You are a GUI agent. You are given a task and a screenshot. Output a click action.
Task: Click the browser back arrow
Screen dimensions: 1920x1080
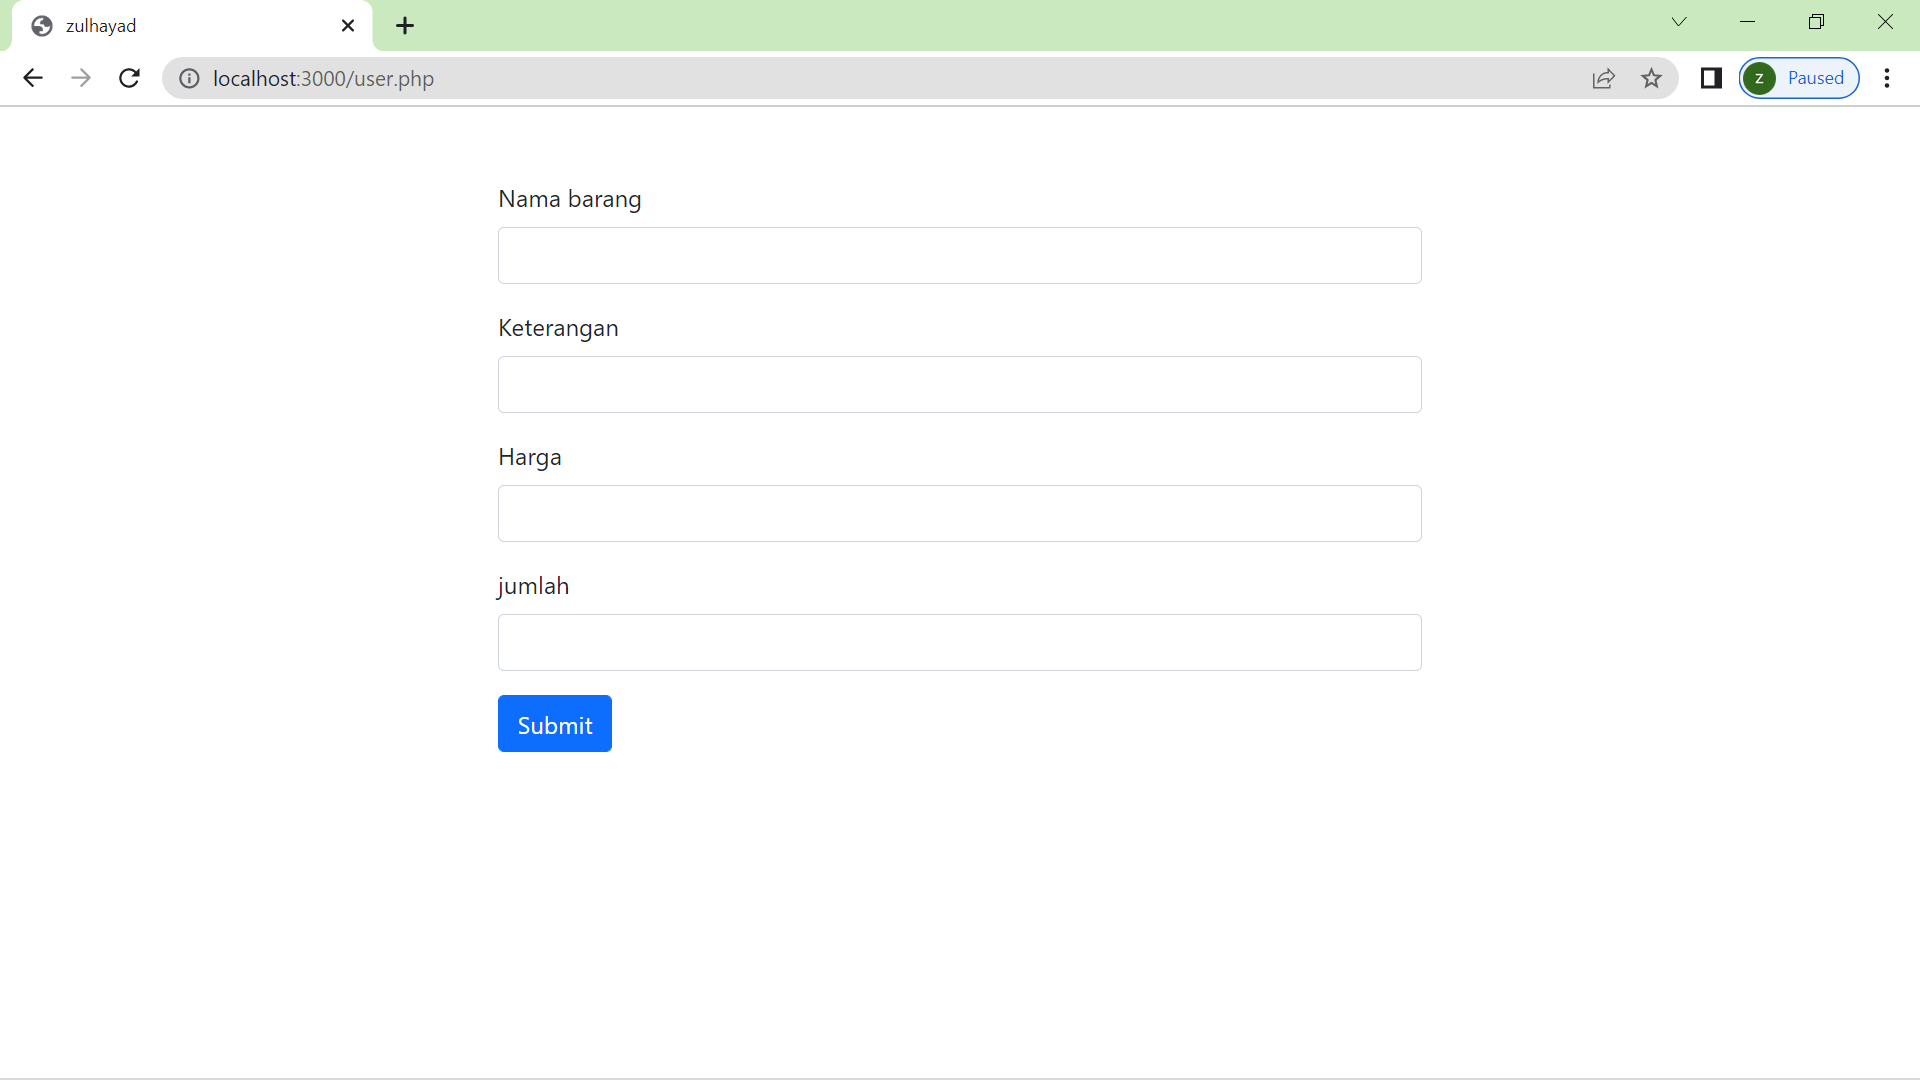point(32,78)
